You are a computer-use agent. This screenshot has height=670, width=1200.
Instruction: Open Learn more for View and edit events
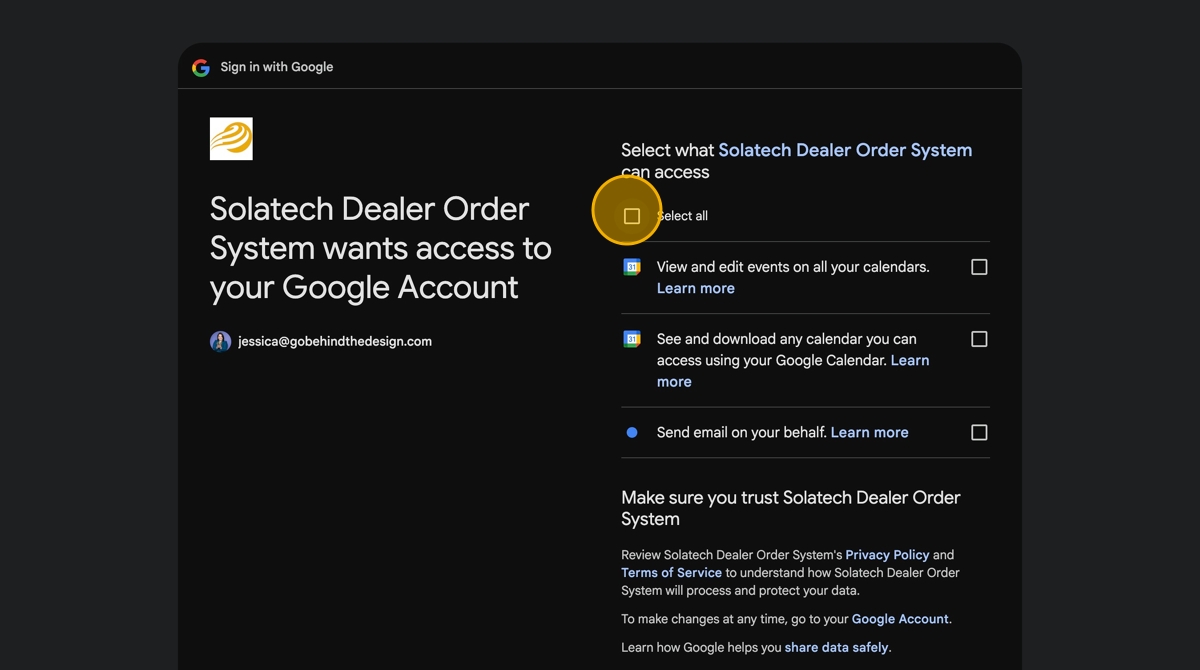click(x=696, y=288)
